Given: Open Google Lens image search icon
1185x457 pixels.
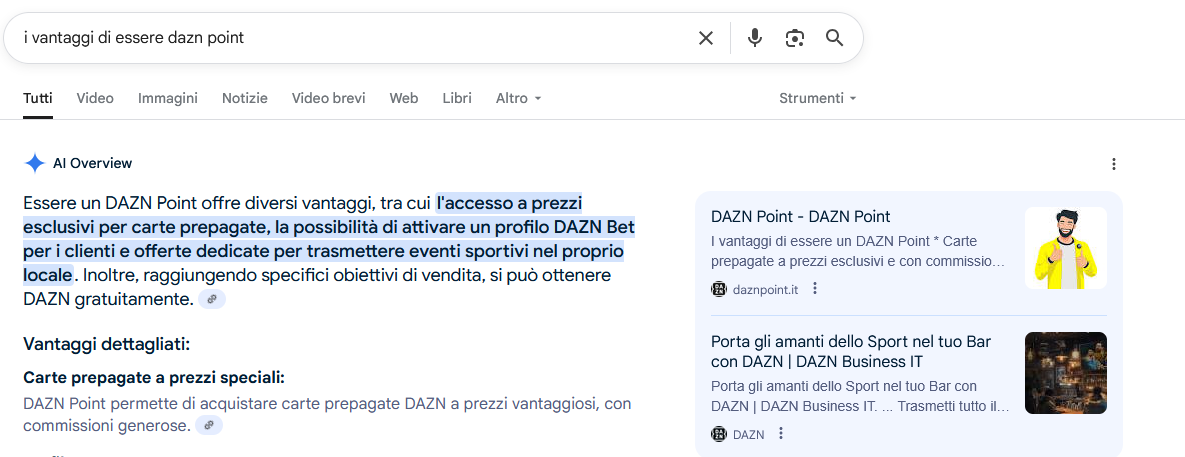Looking at the screenshot, I should click(794, 38).
